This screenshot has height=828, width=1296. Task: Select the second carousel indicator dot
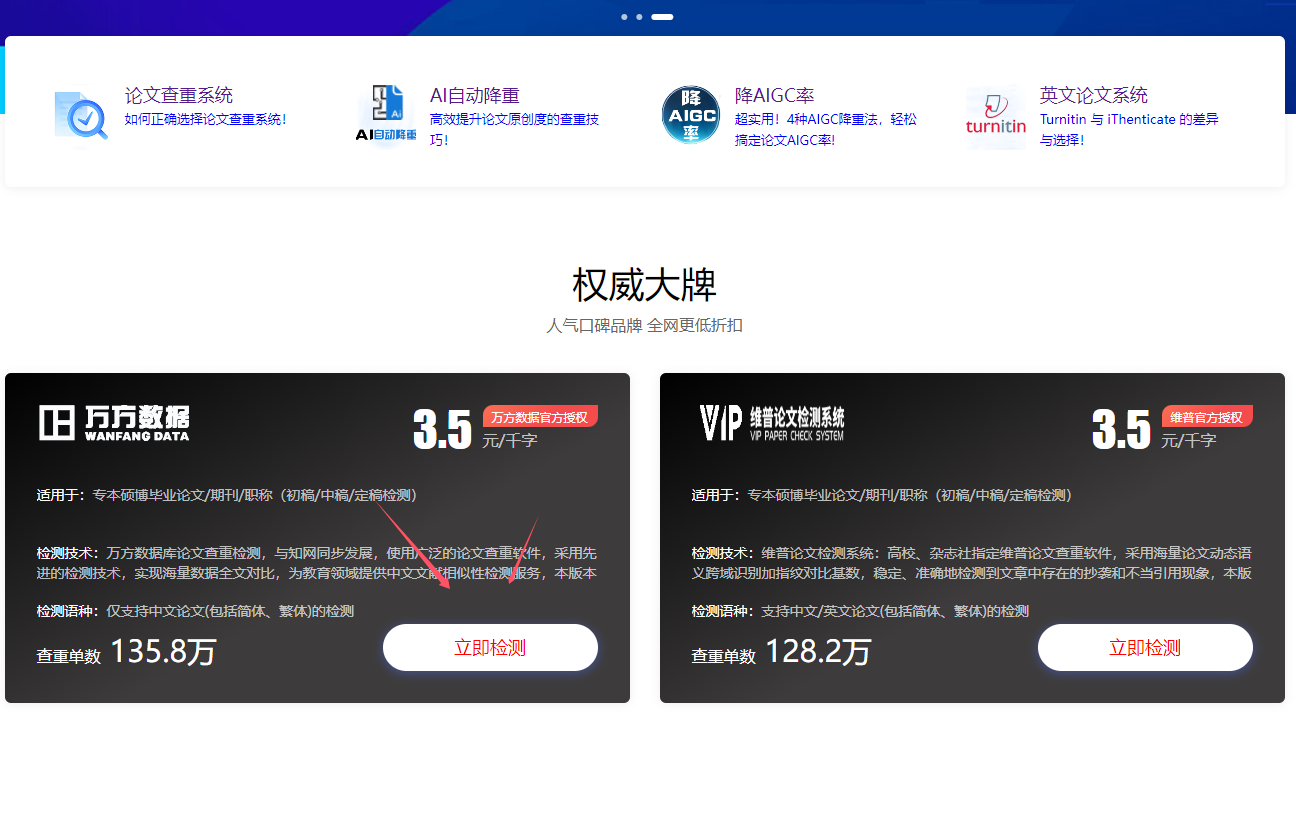coord(639,17)
